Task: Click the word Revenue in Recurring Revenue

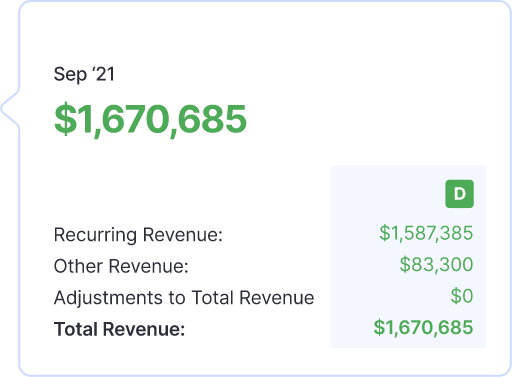Action: coord(182,235)
